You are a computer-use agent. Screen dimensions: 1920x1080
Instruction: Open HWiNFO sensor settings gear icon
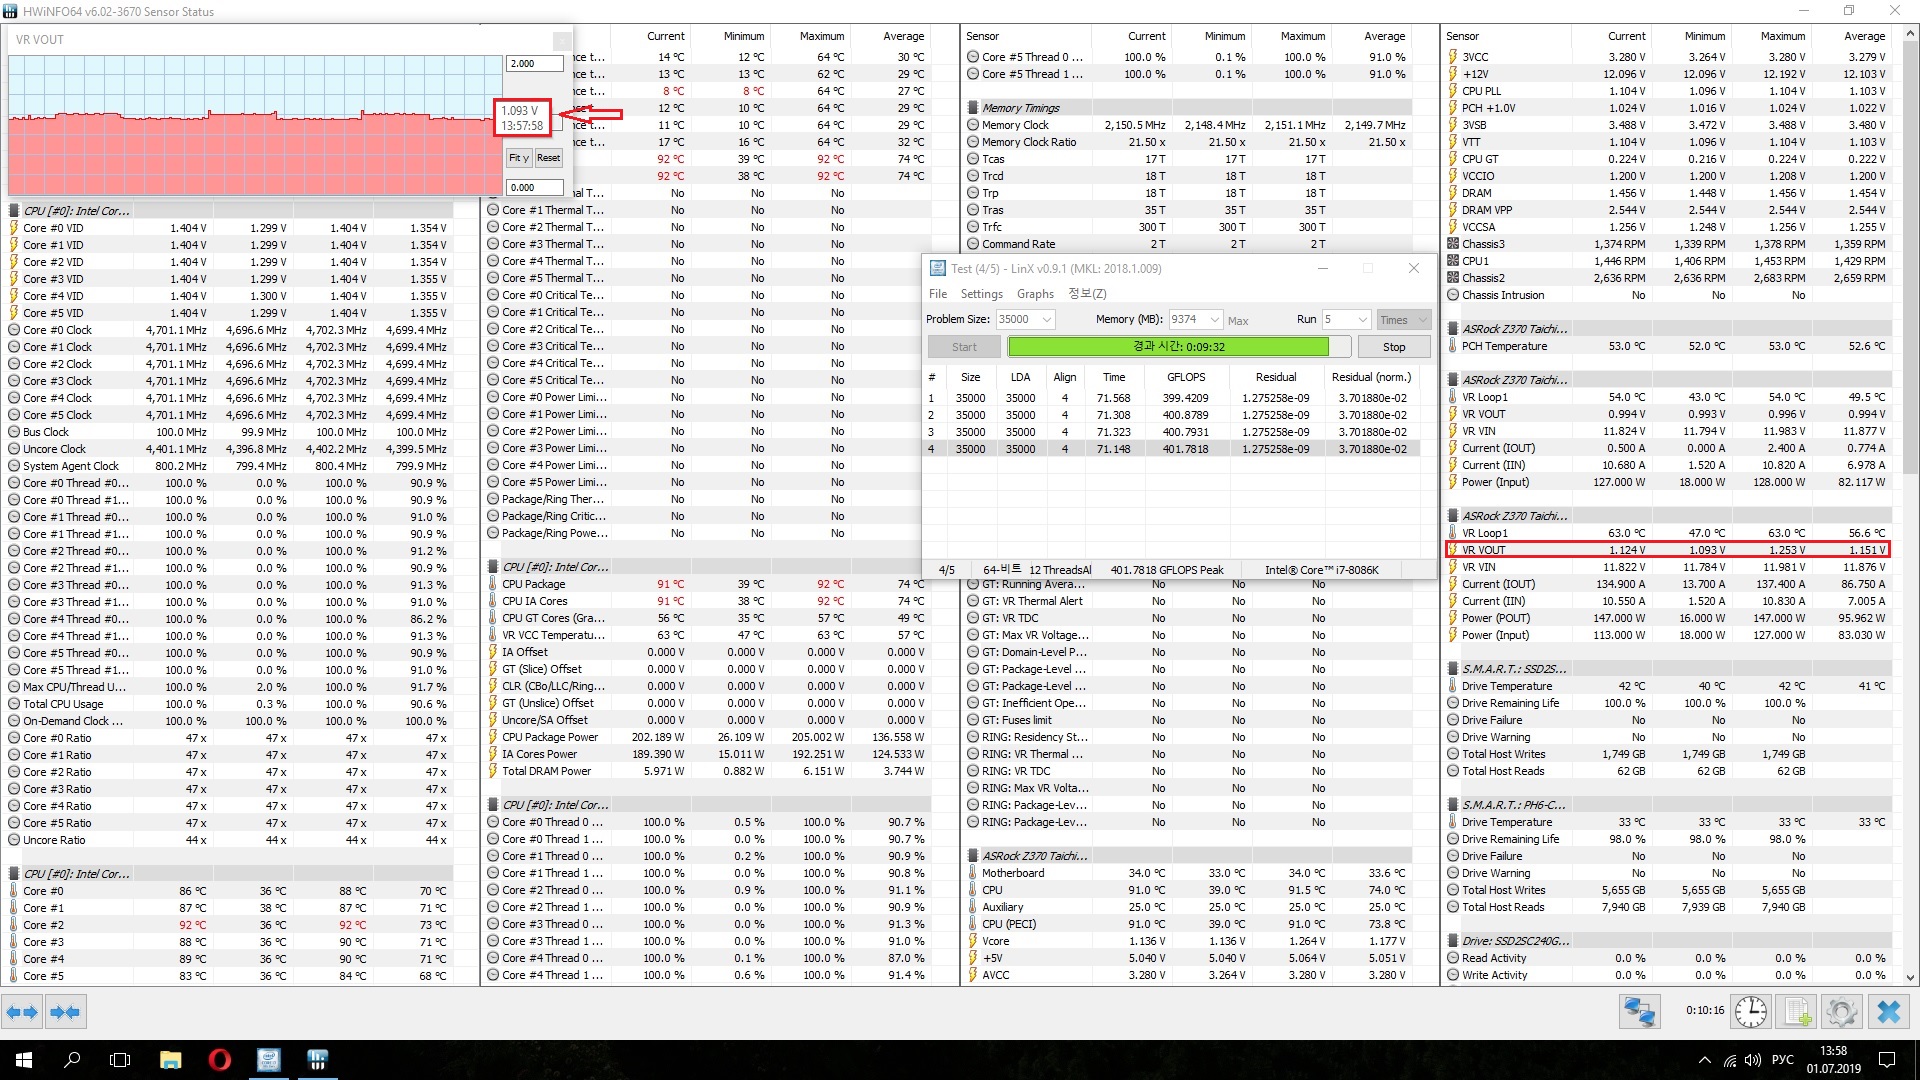(x=1841, y=1012)
